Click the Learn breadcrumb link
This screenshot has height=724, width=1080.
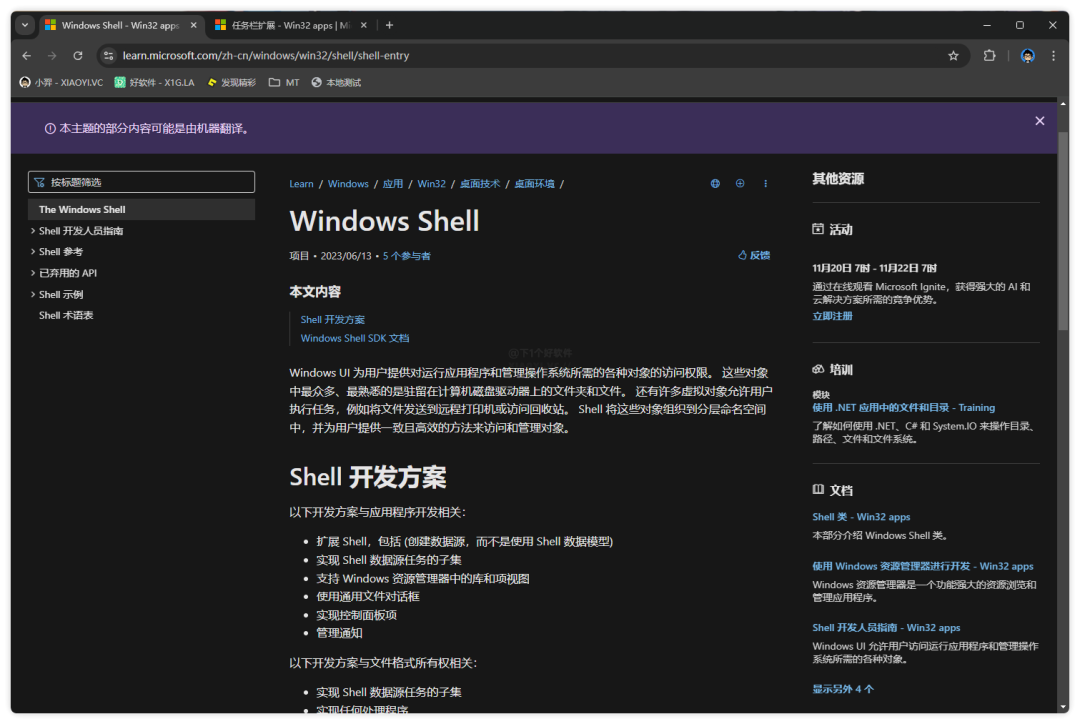[x=301, y=184]
